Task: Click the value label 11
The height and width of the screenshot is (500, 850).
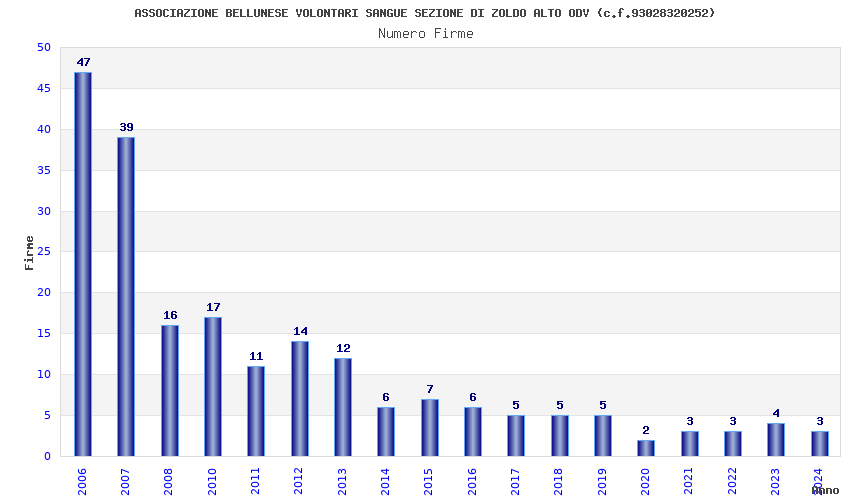Action: [256, 356]
